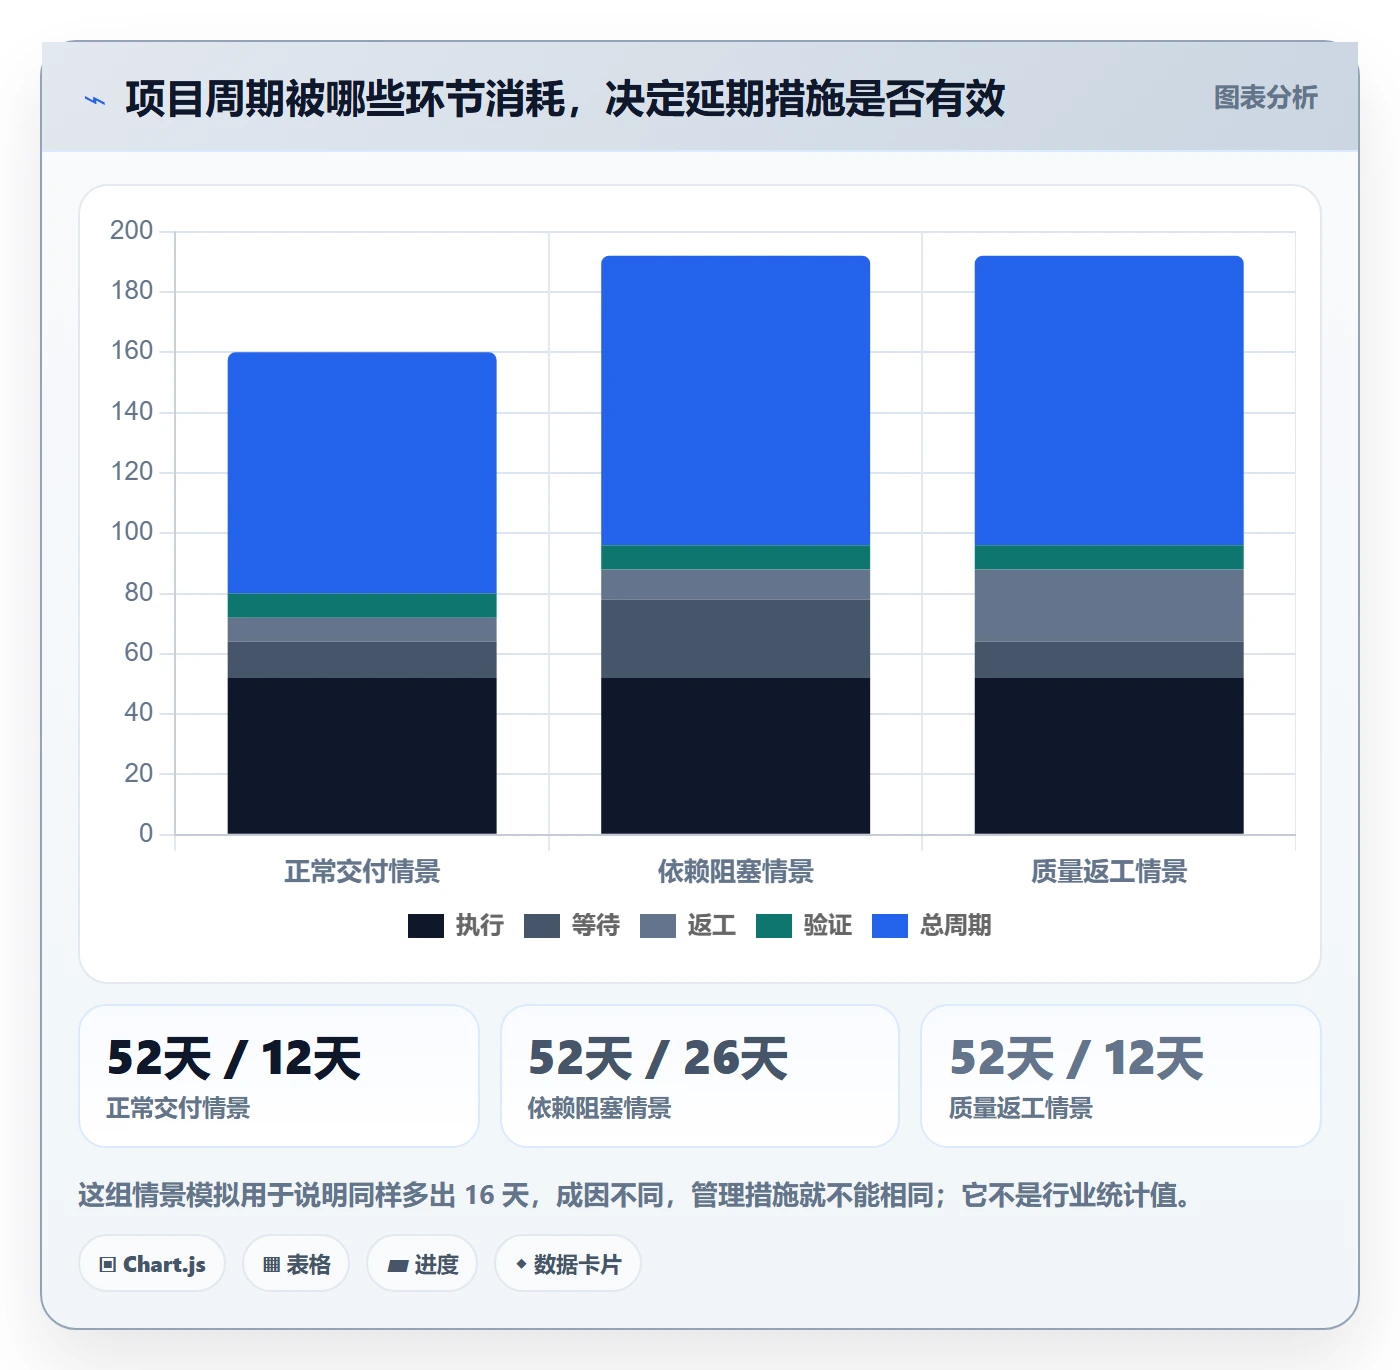Viewport: 1400px width, 1370px height.
Task: Select the Chart.js tag chip
Action: 152,1264
